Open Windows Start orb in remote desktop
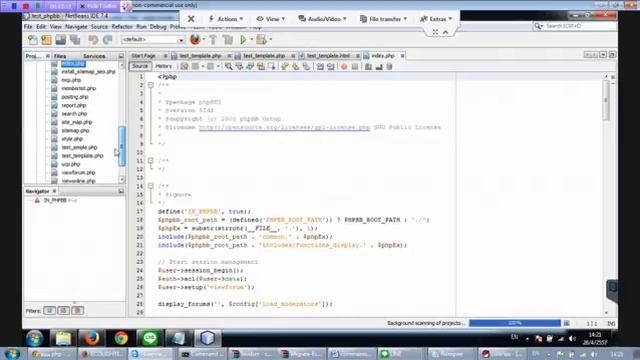The height and width of the screenshot is (360, 640). click(x=34, y=338)
